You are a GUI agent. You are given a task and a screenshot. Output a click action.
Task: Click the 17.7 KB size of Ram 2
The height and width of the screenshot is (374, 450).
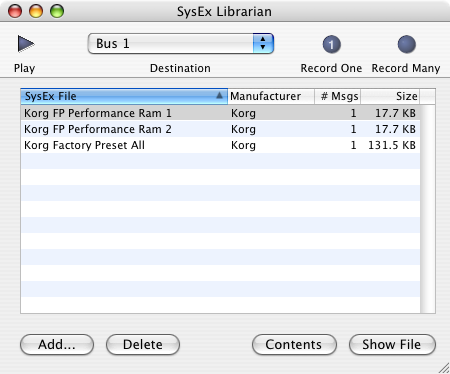tap(395, 129)
